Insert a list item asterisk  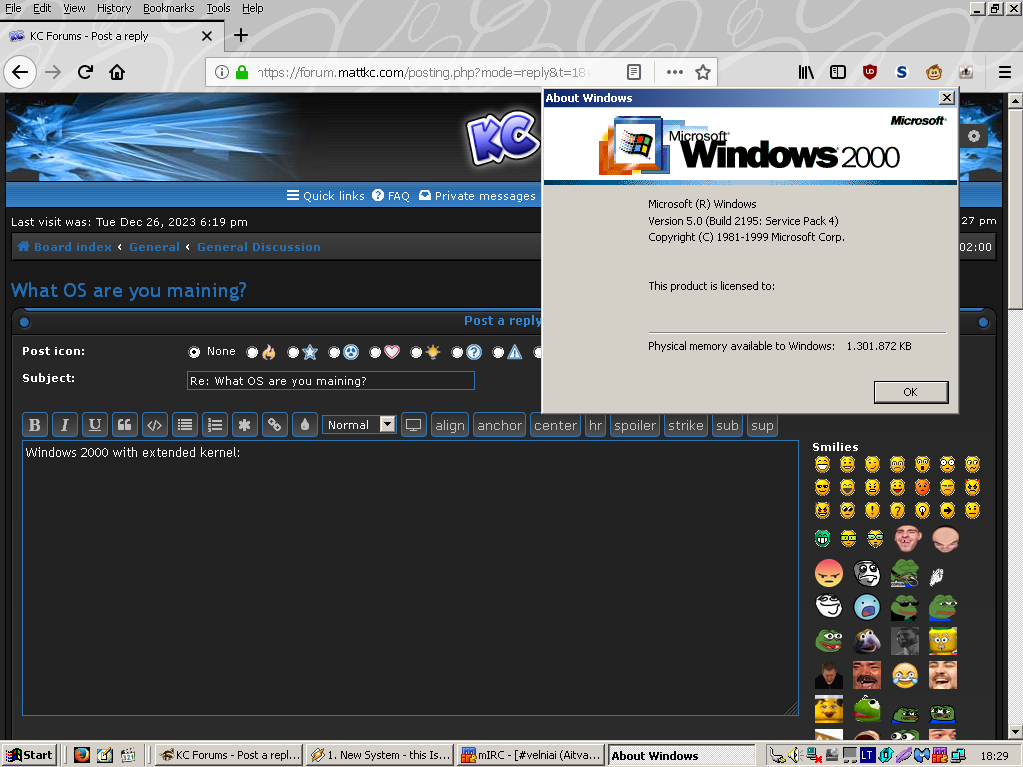pos(245,425)
